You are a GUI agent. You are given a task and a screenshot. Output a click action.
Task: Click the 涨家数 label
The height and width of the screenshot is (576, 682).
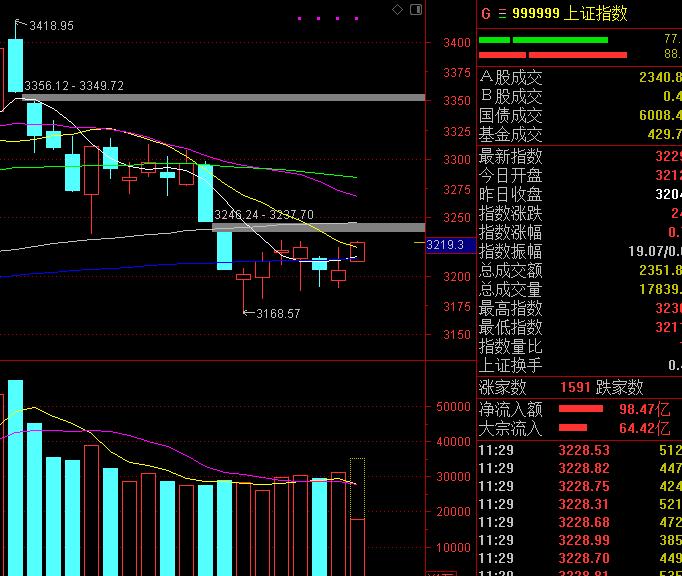coord(503,387)
